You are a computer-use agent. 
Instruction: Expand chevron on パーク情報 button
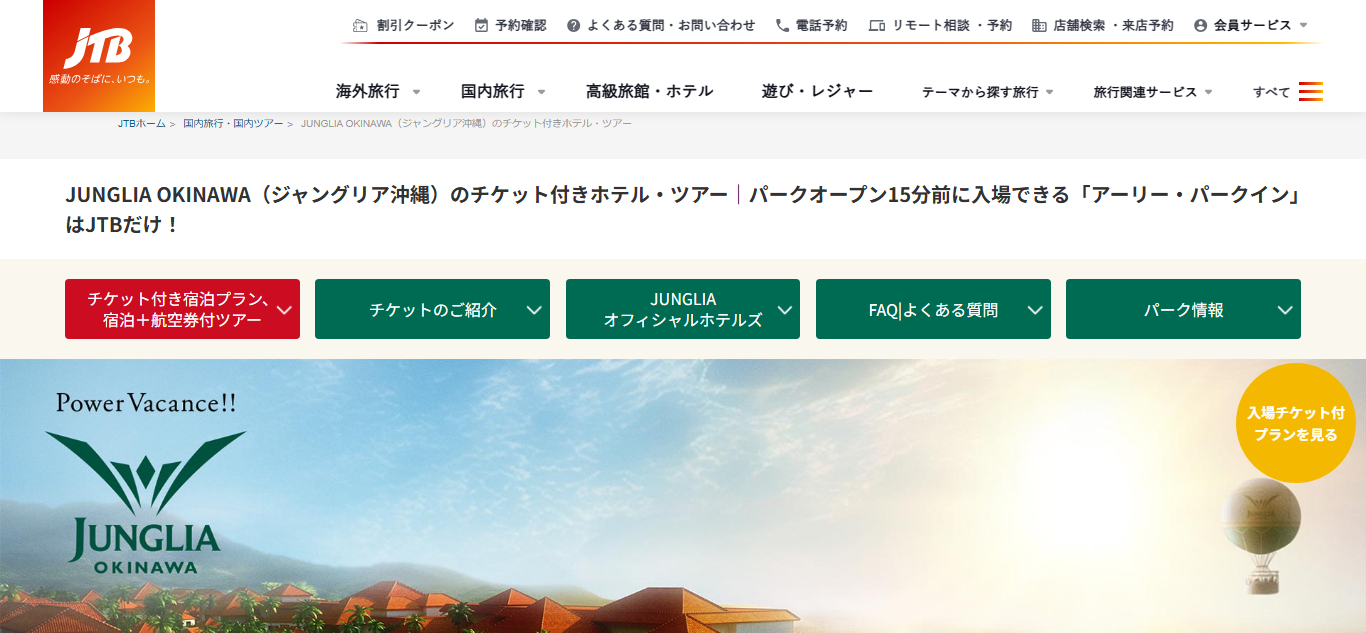click(x=1285, y=310)
